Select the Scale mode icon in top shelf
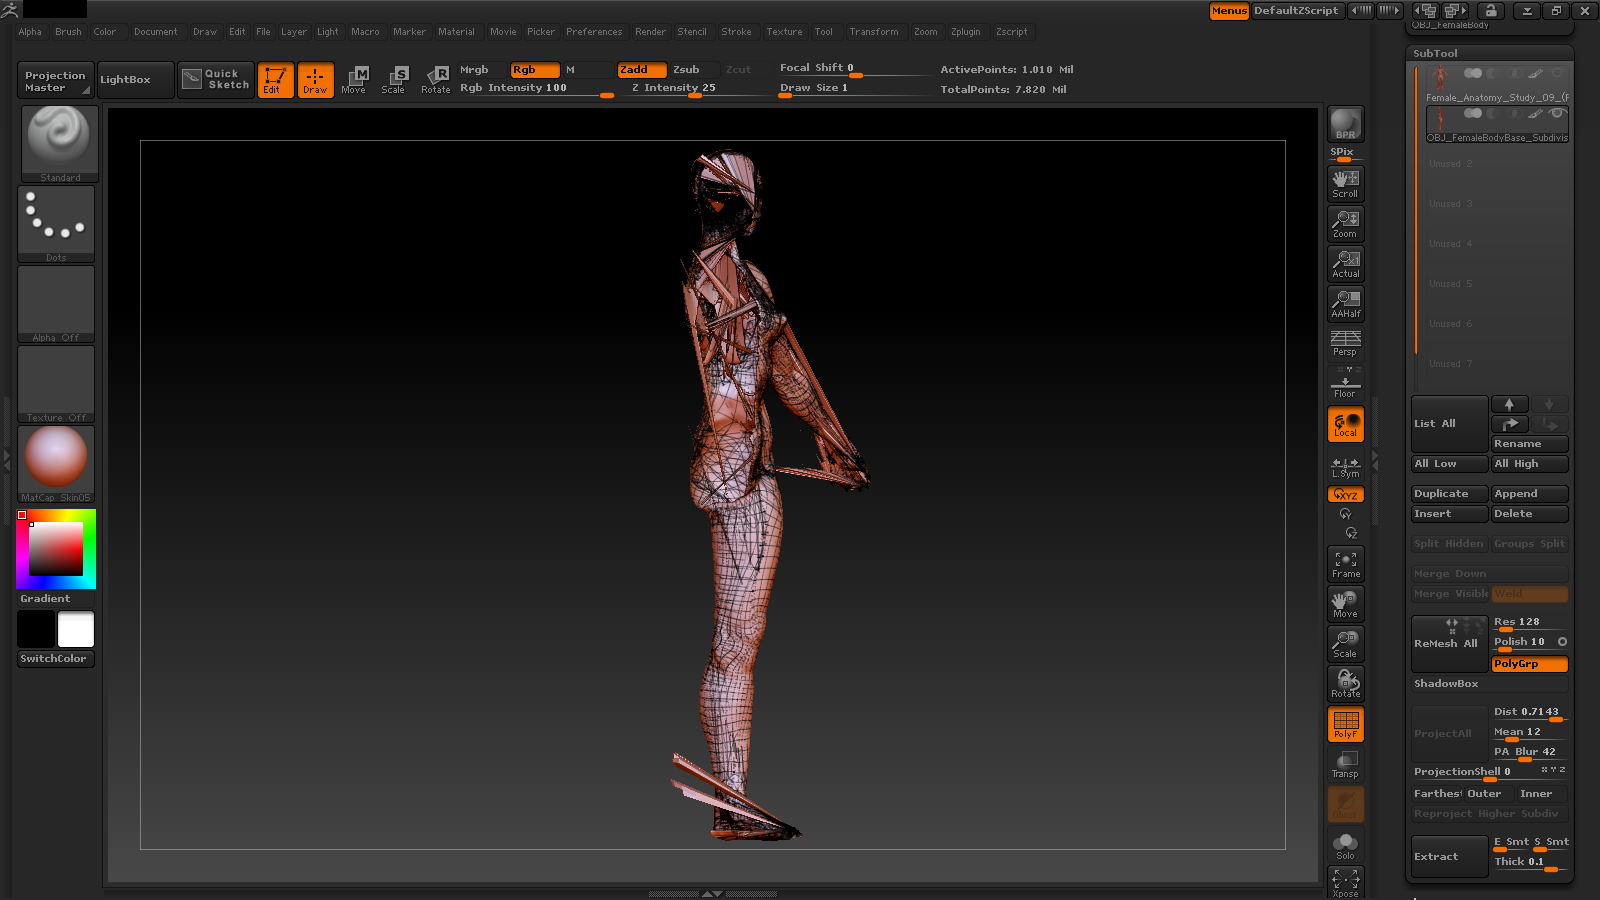Screen dimensions: 1600x900 pos(393,80)
